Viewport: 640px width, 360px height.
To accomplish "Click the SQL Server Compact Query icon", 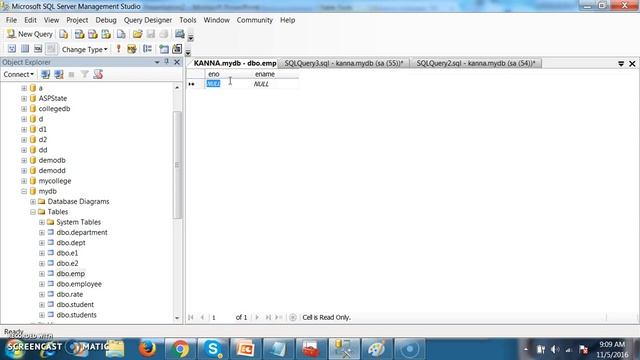I will 121,34.
